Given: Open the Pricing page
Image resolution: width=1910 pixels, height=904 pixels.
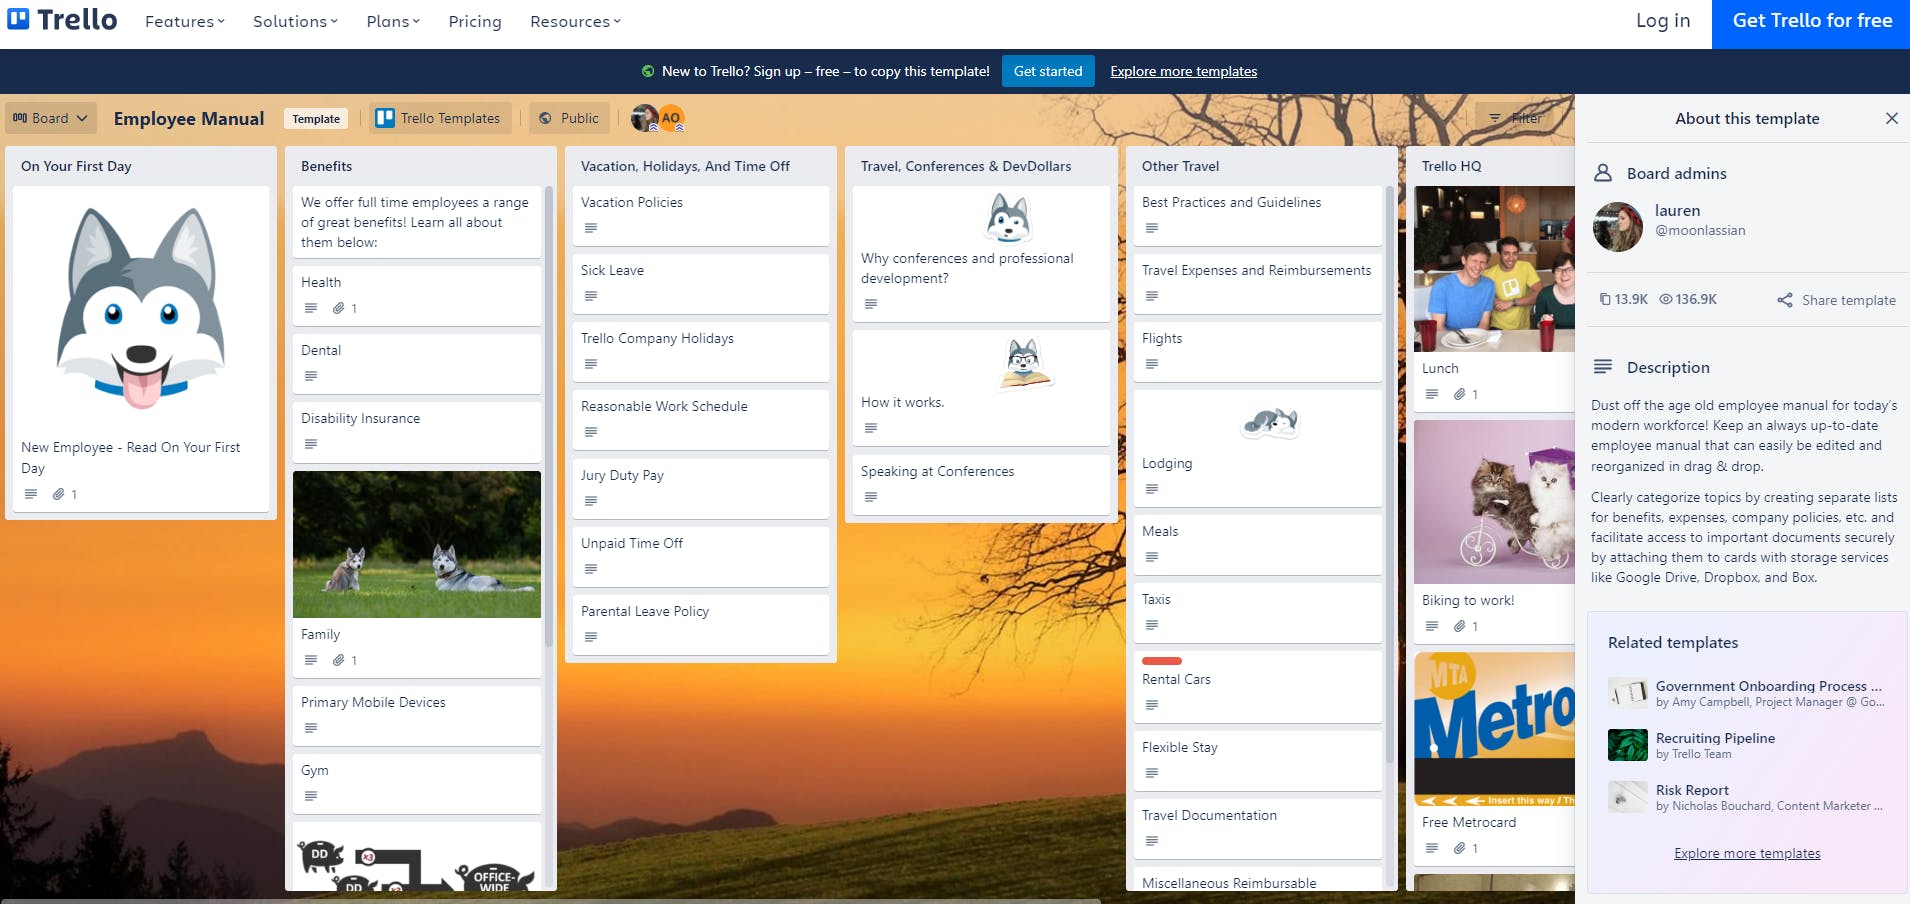Looking at the screenshot, I should (x=475, y=21).
